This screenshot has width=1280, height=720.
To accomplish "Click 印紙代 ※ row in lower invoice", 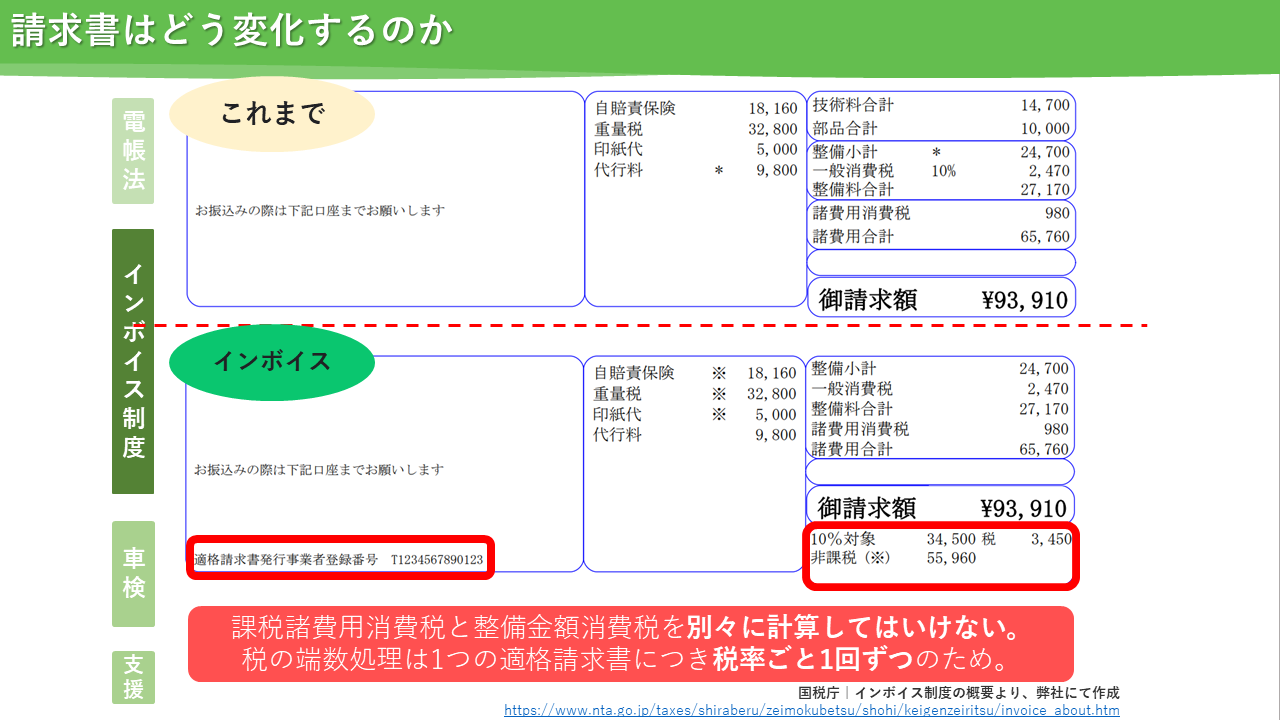I will [696, 414].
